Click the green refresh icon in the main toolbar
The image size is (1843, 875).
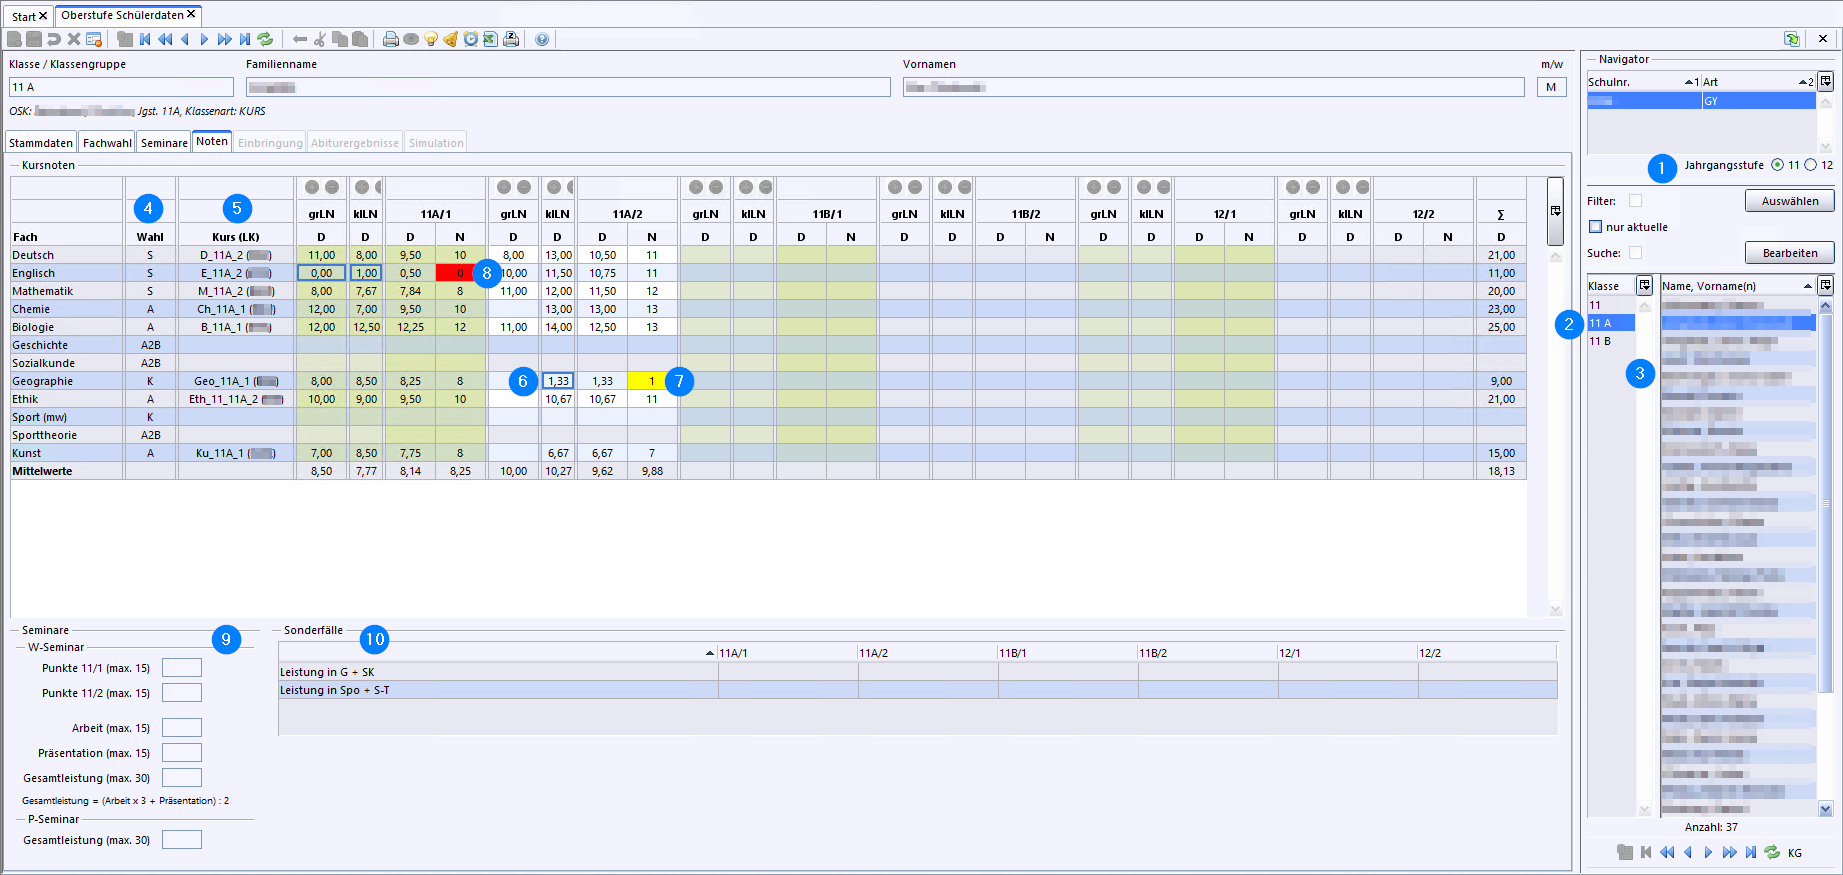pos(265,39)
